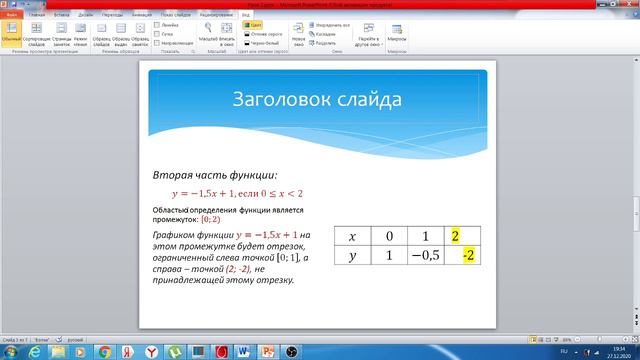Viewport: 640px width, 360px height.
Task: Click table cell containing −0,5
Action: 425,255
